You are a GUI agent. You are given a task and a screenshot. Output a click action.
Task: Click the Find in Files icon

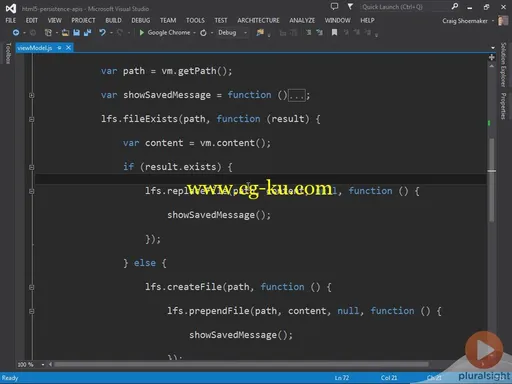click(x=260, y=32)
